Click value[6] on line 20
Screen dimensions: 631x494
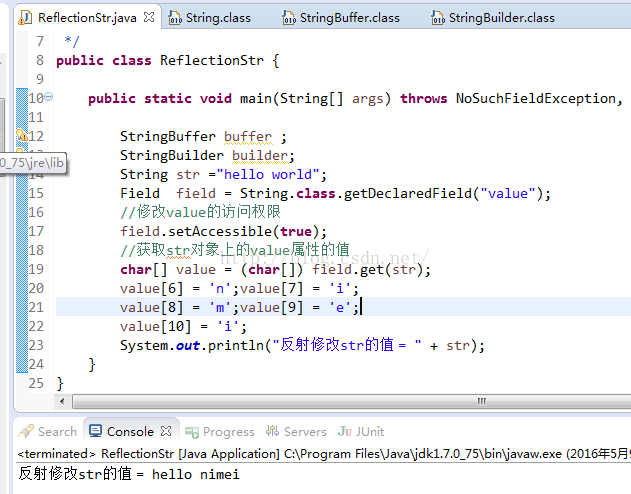pos(151,288)
